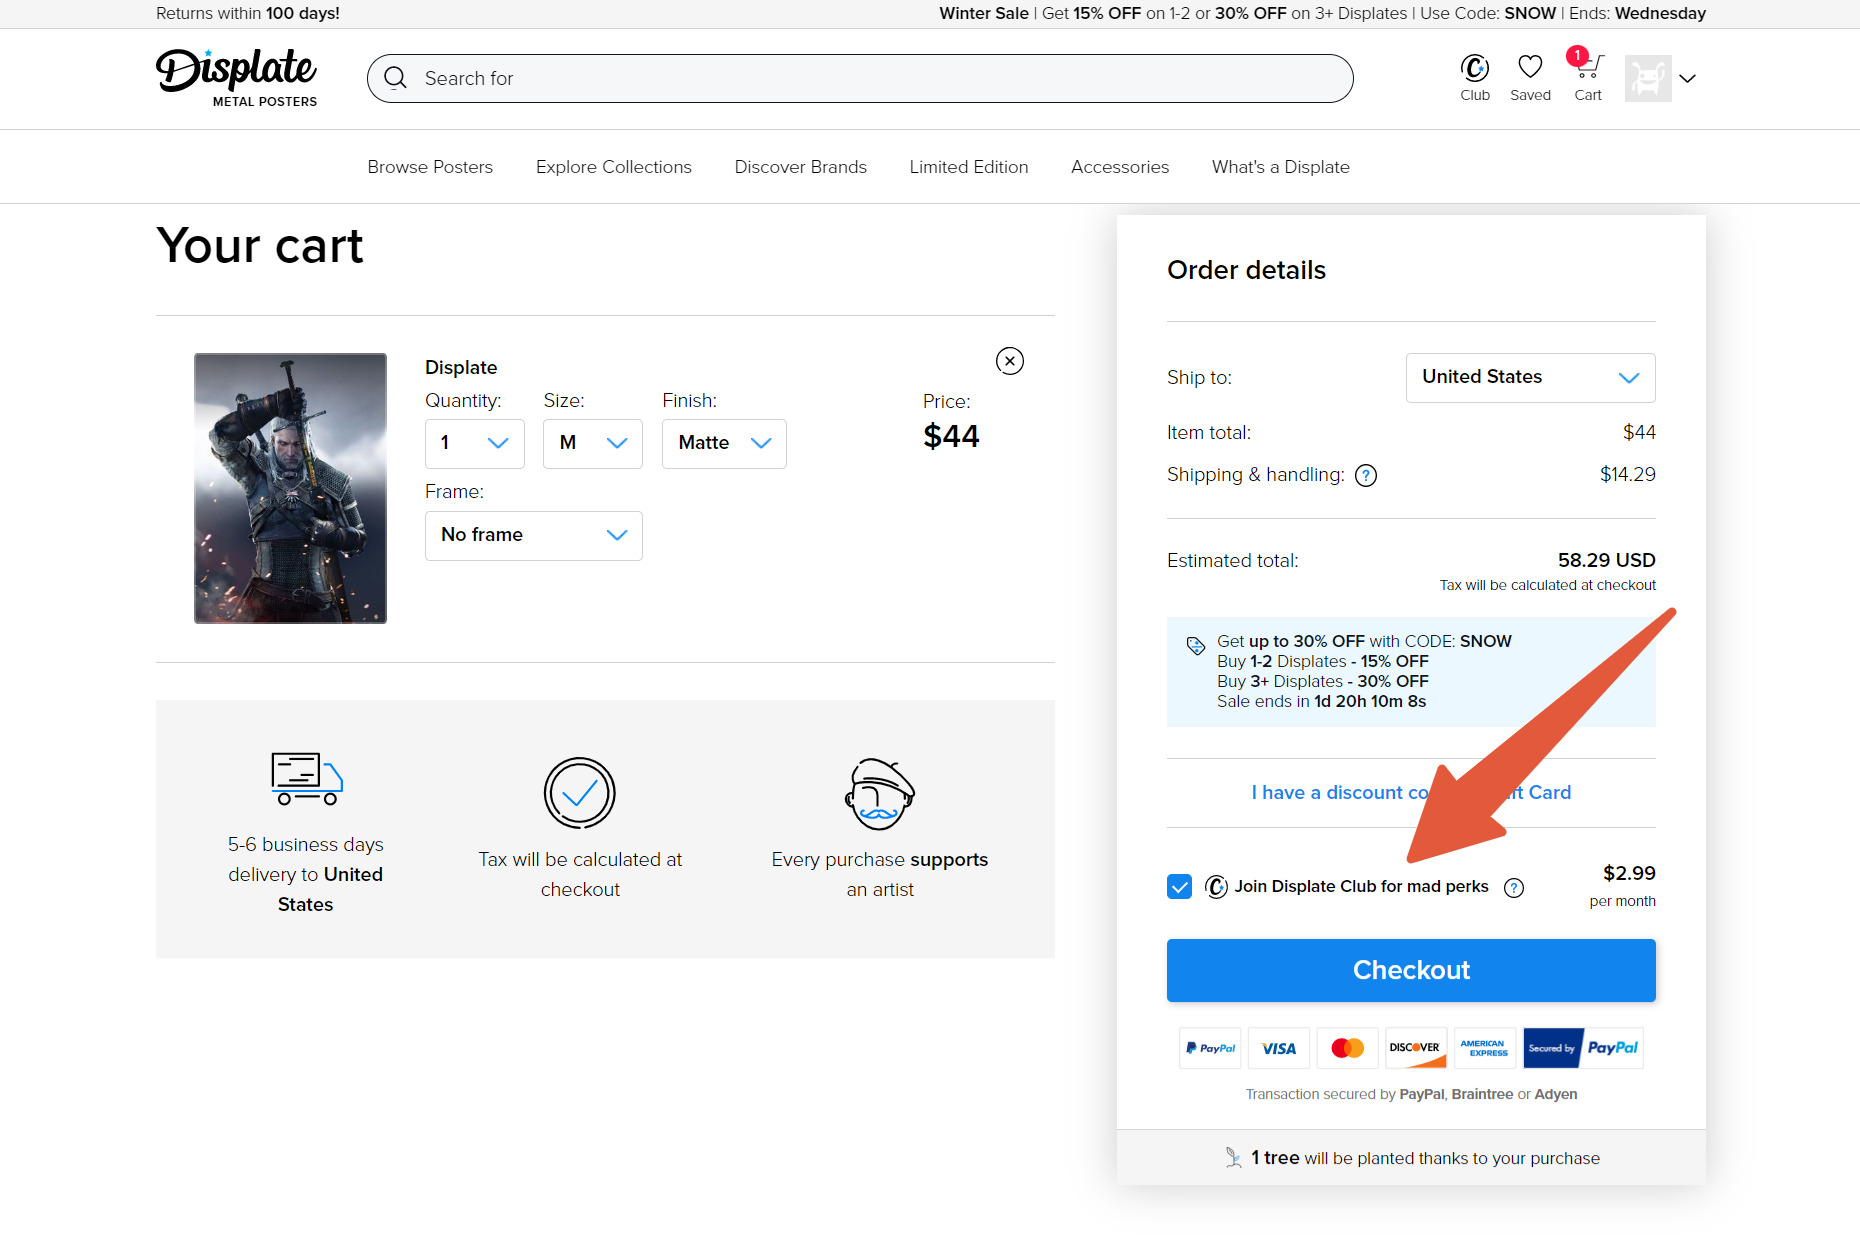
Task: Click the Shipping & handling help icon
Action: coord(1366,476)
